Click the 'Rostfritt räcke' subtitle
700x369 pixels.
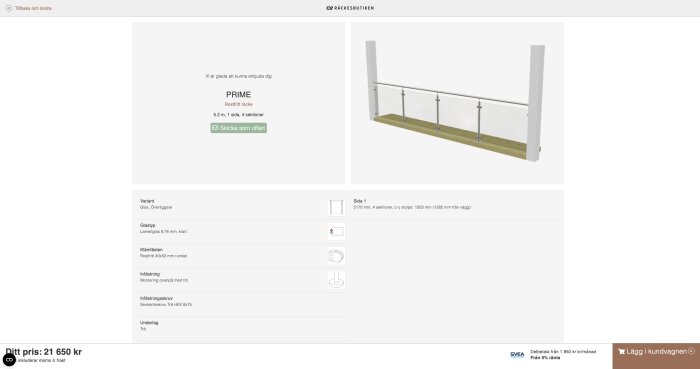point(238,104)
